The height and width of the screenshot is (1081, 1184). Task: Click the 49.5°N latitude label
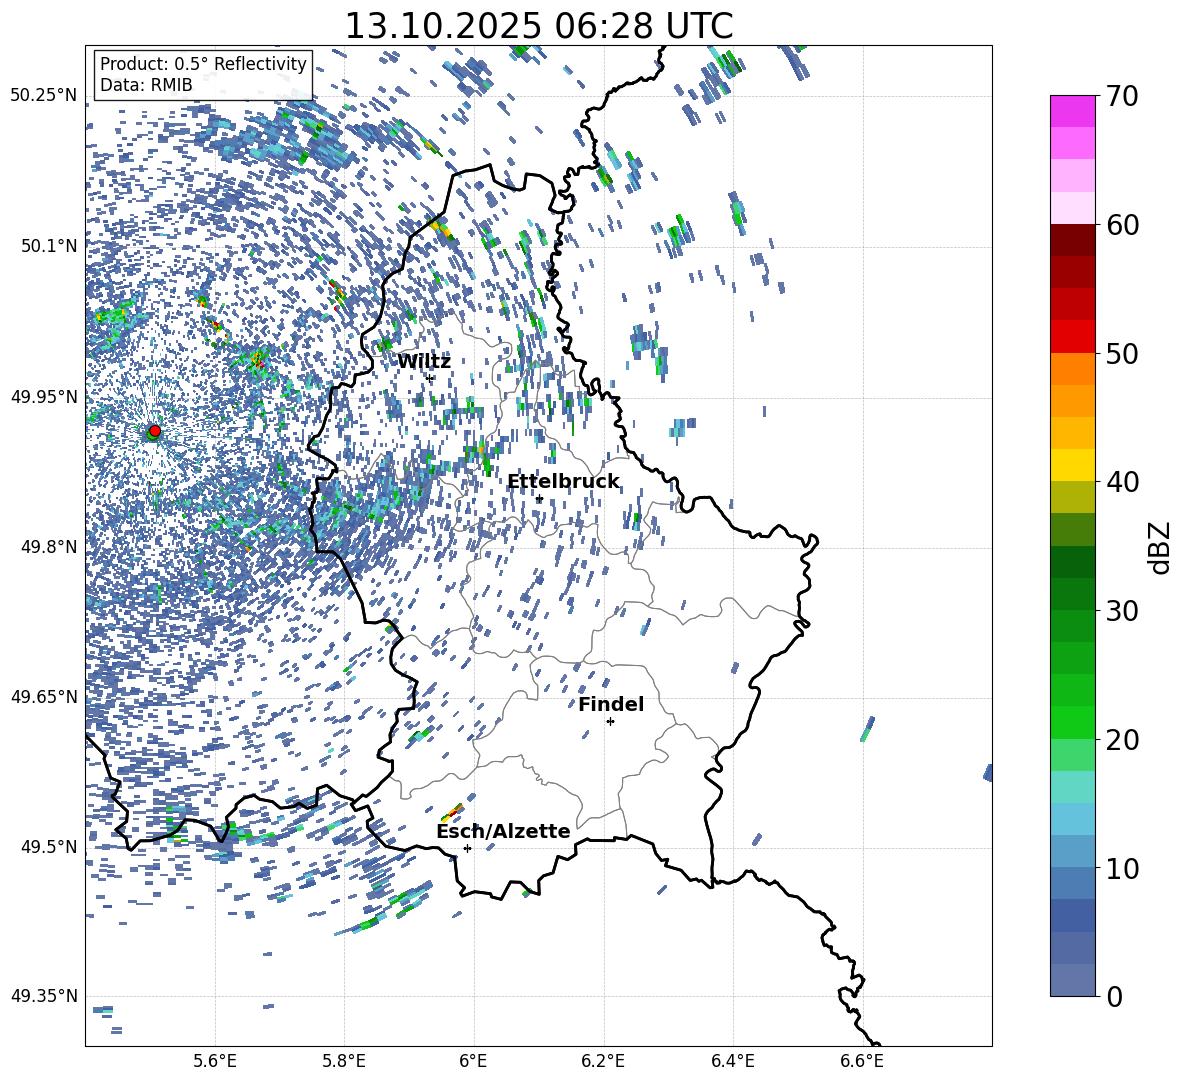(49, 846)
